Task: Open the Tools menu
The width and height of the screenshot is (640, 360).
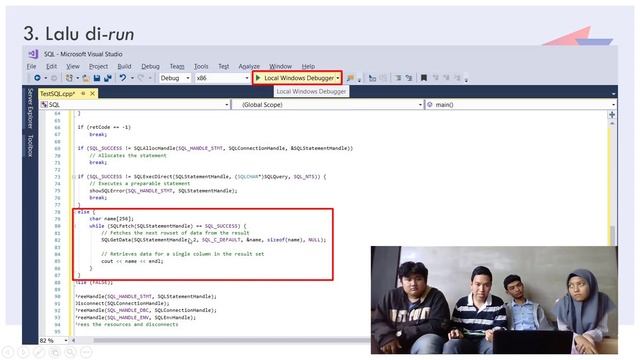Action: pos(201,66)
